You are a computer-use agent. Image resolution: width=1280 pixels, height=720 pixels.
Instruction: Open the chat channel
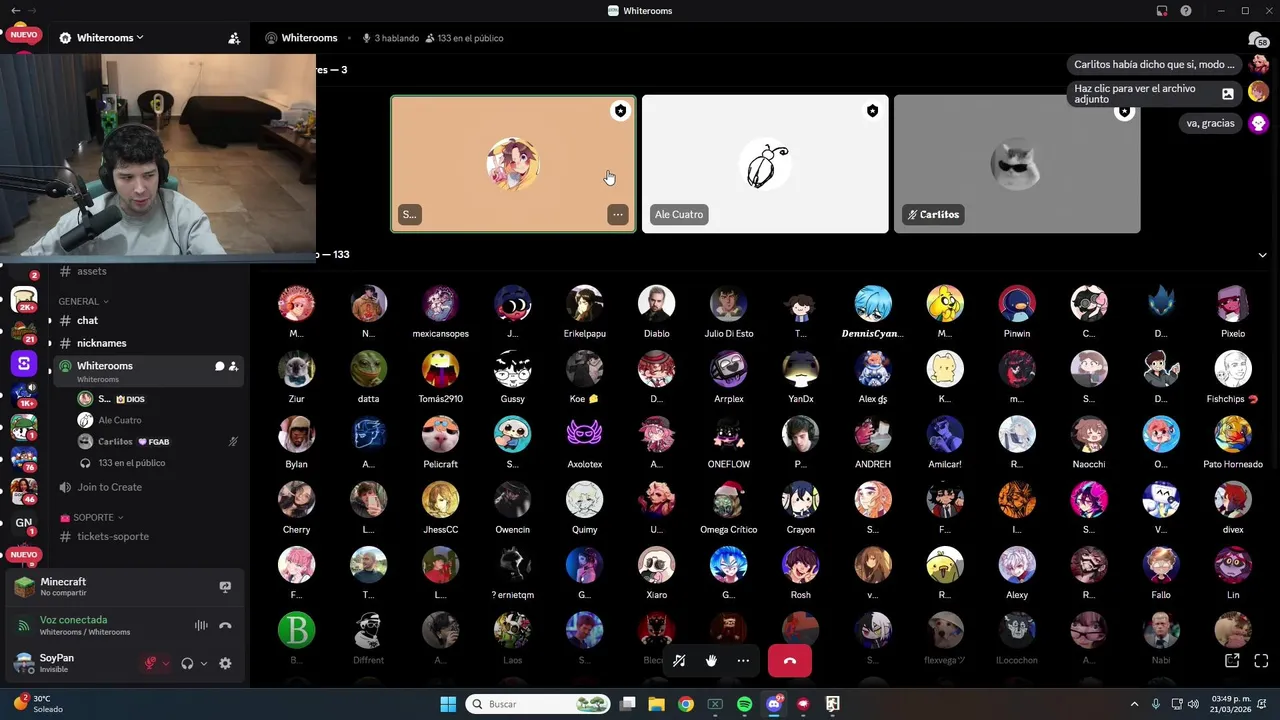point(150,320)
